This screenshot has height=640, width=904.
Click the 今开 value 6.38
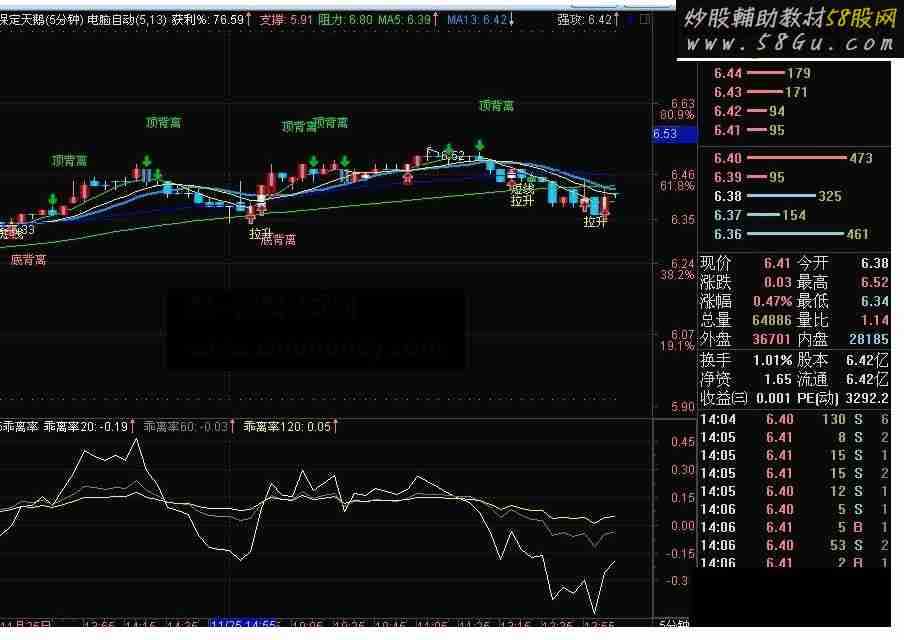(875, 263)
